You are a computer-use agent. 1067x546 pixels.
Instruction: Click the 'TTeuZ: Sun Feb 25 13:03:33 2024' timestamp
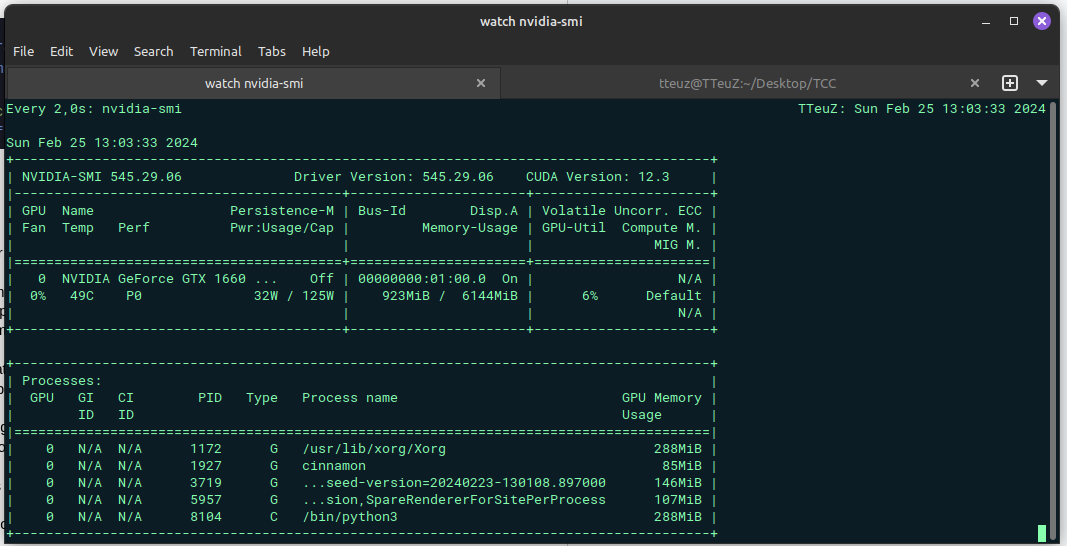pyautogui.click(x=921, y=108)
